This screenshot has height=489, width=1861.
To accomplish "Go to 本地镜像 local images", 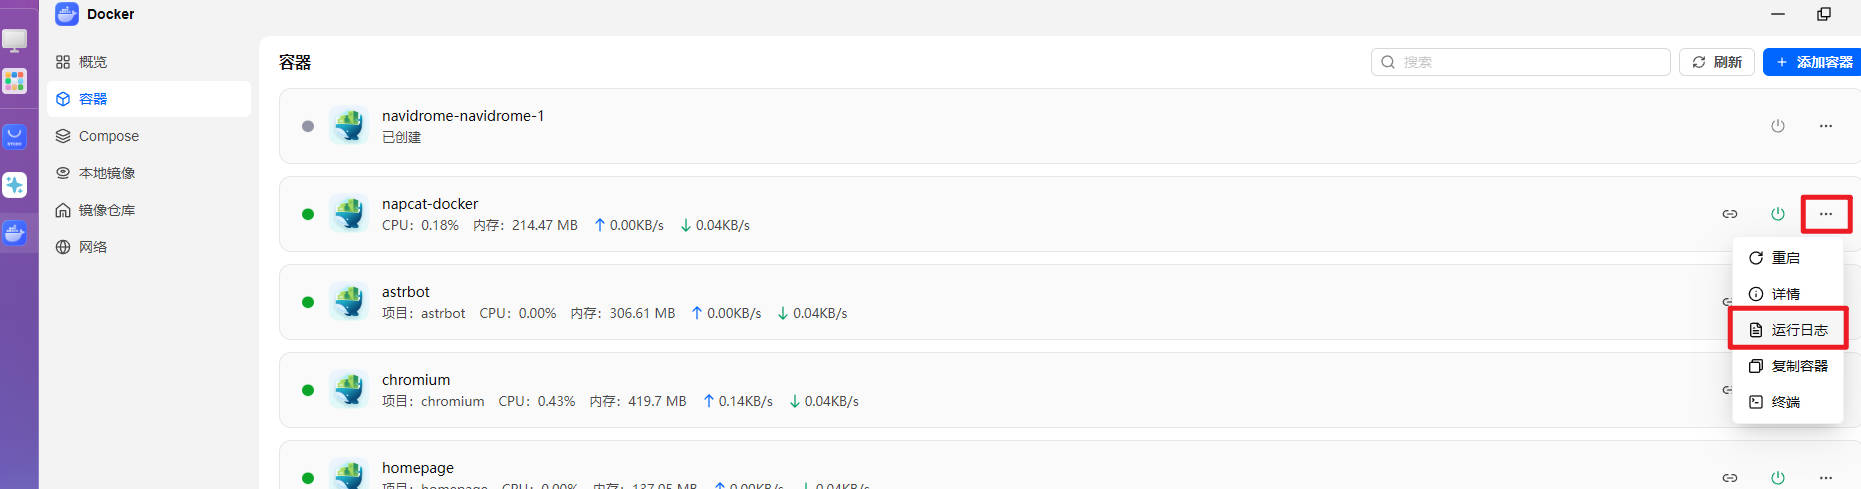I will pos(95,173).
